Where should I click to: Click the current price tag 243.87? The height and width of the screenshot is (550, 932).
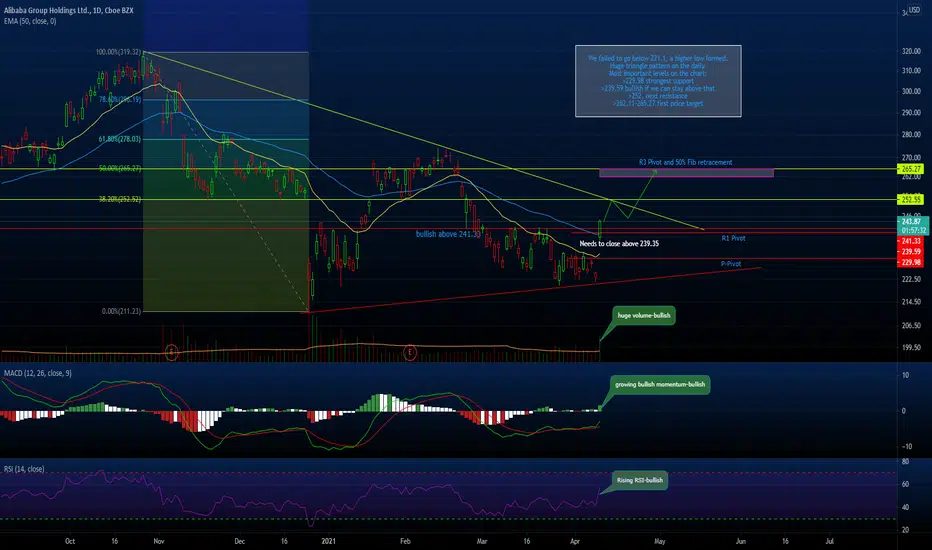pos(912,222)
